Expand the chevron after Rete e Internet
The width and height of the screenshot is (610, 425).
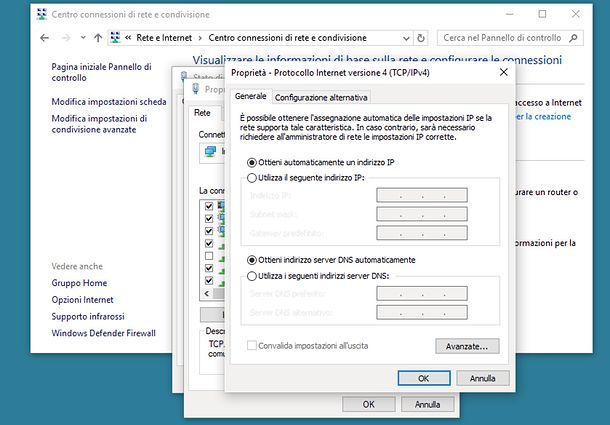(200, 38)
